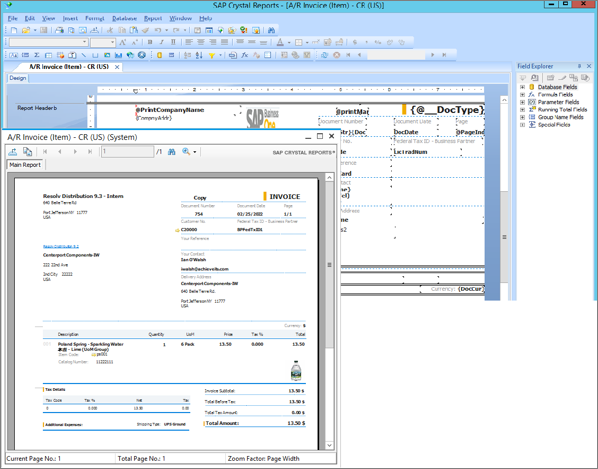Toggle Underline formatting
This screenshot has width=598, height=469.
pos(173,42)
